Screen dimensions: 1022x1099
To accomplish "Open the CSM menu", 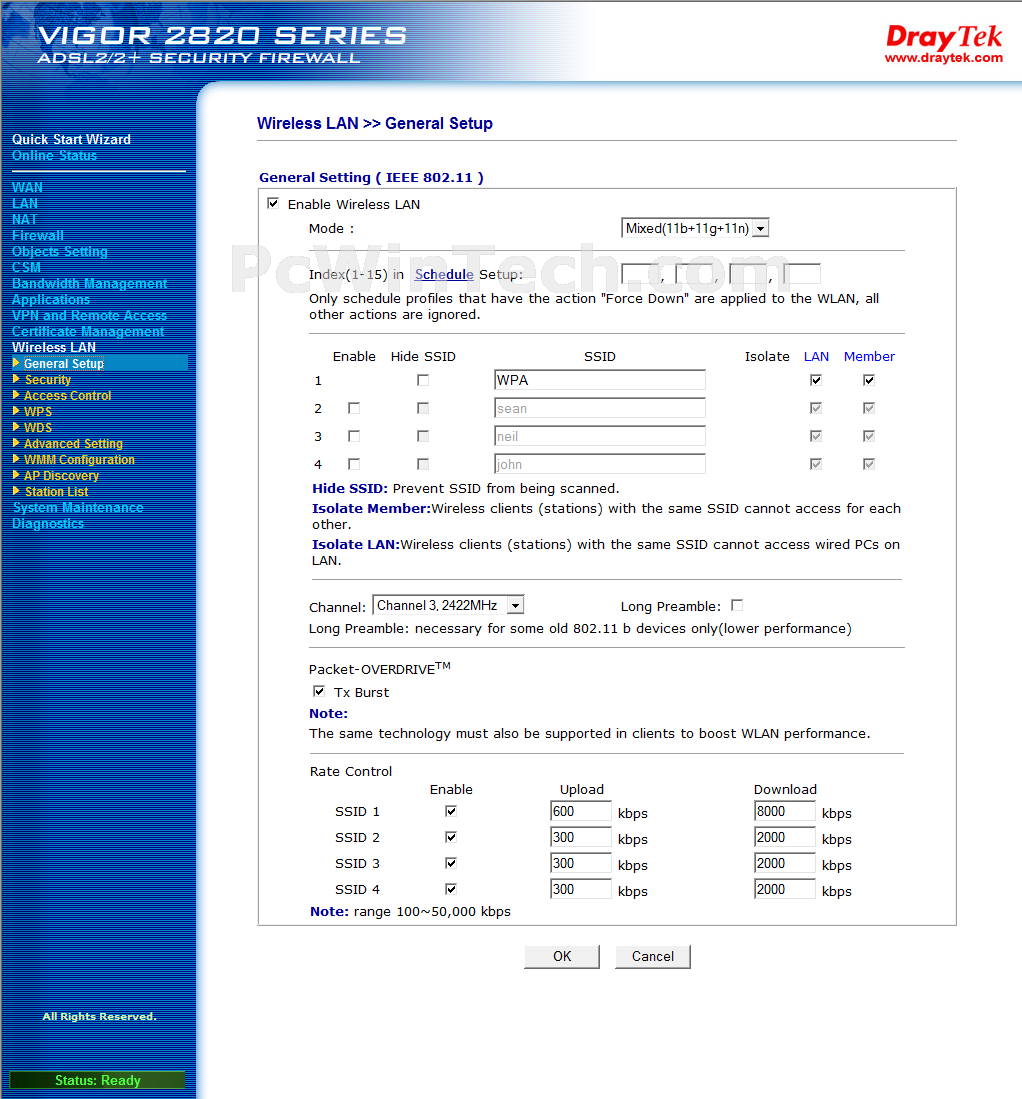I will [27, 268].
